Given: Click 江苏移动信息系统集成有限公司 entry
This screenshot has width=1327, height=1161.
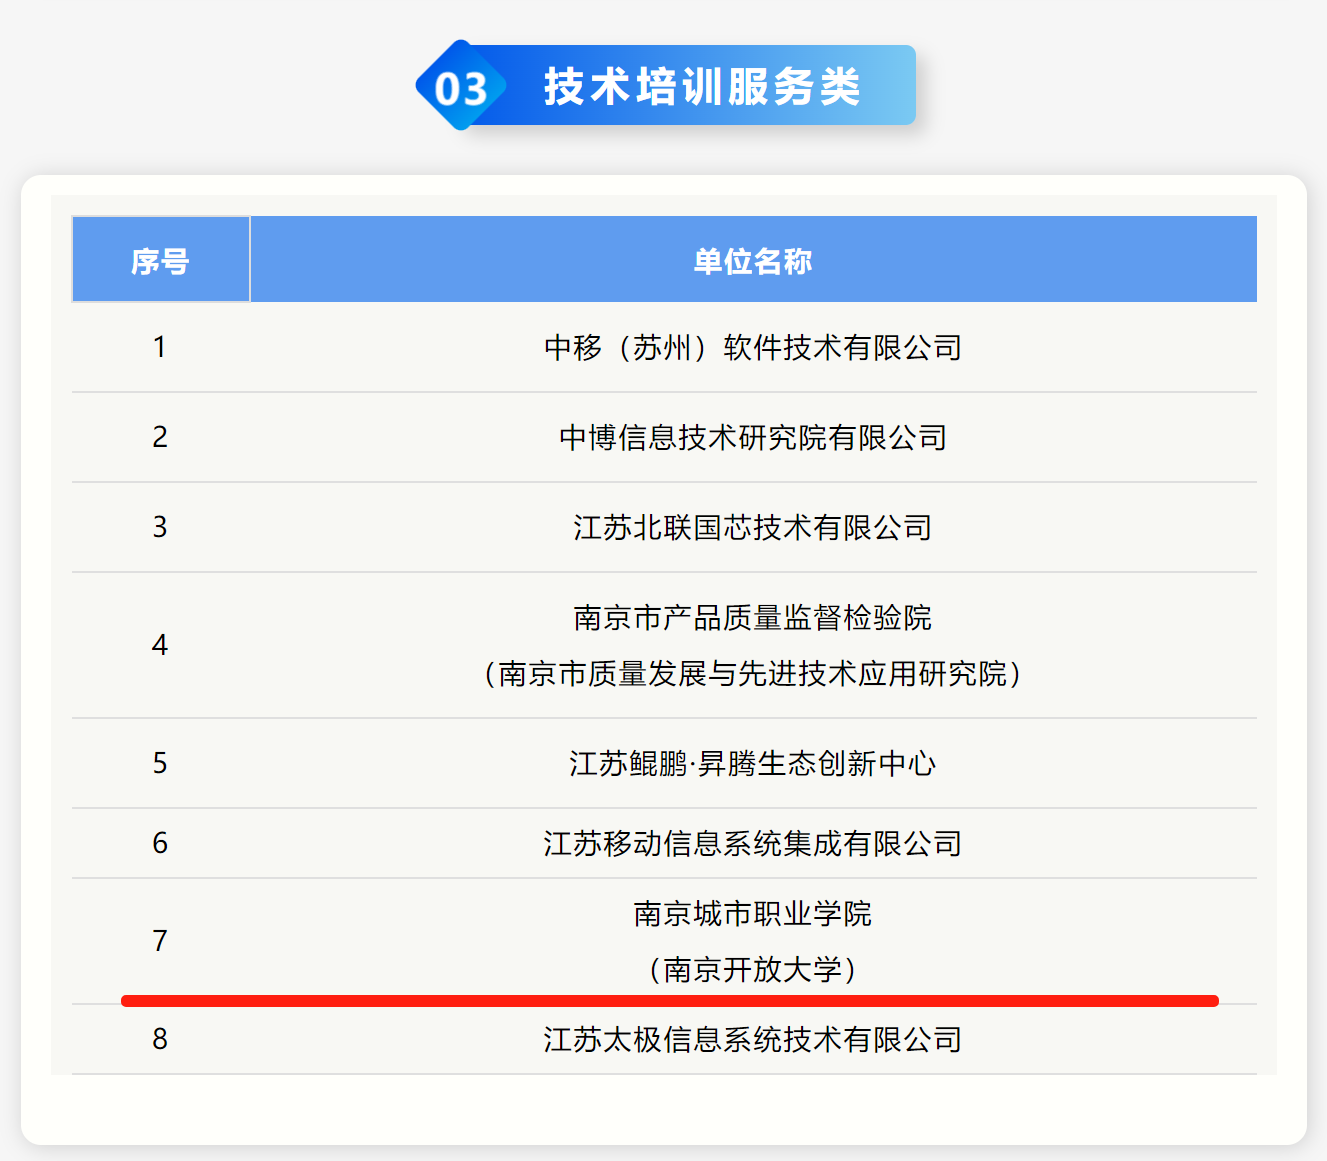Looking at the screenshot, I should [752, 843].
